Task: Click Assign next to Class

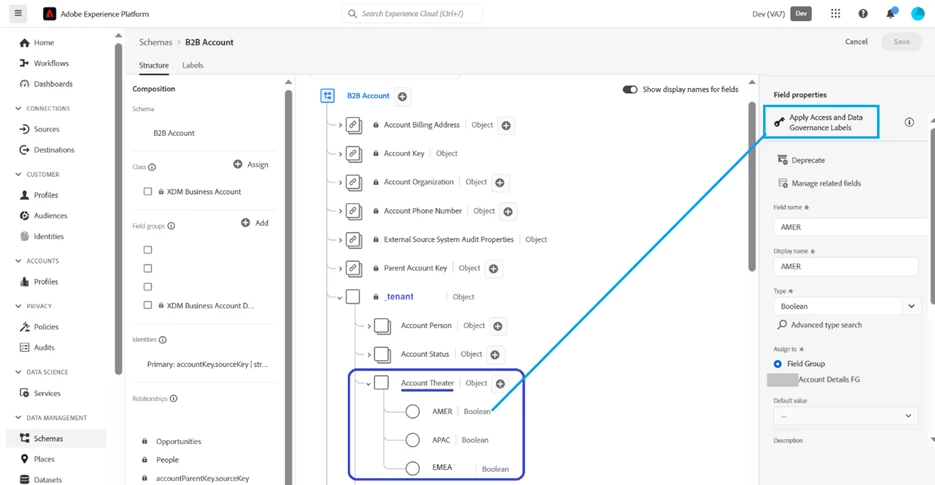Action: tap(251, 165)
